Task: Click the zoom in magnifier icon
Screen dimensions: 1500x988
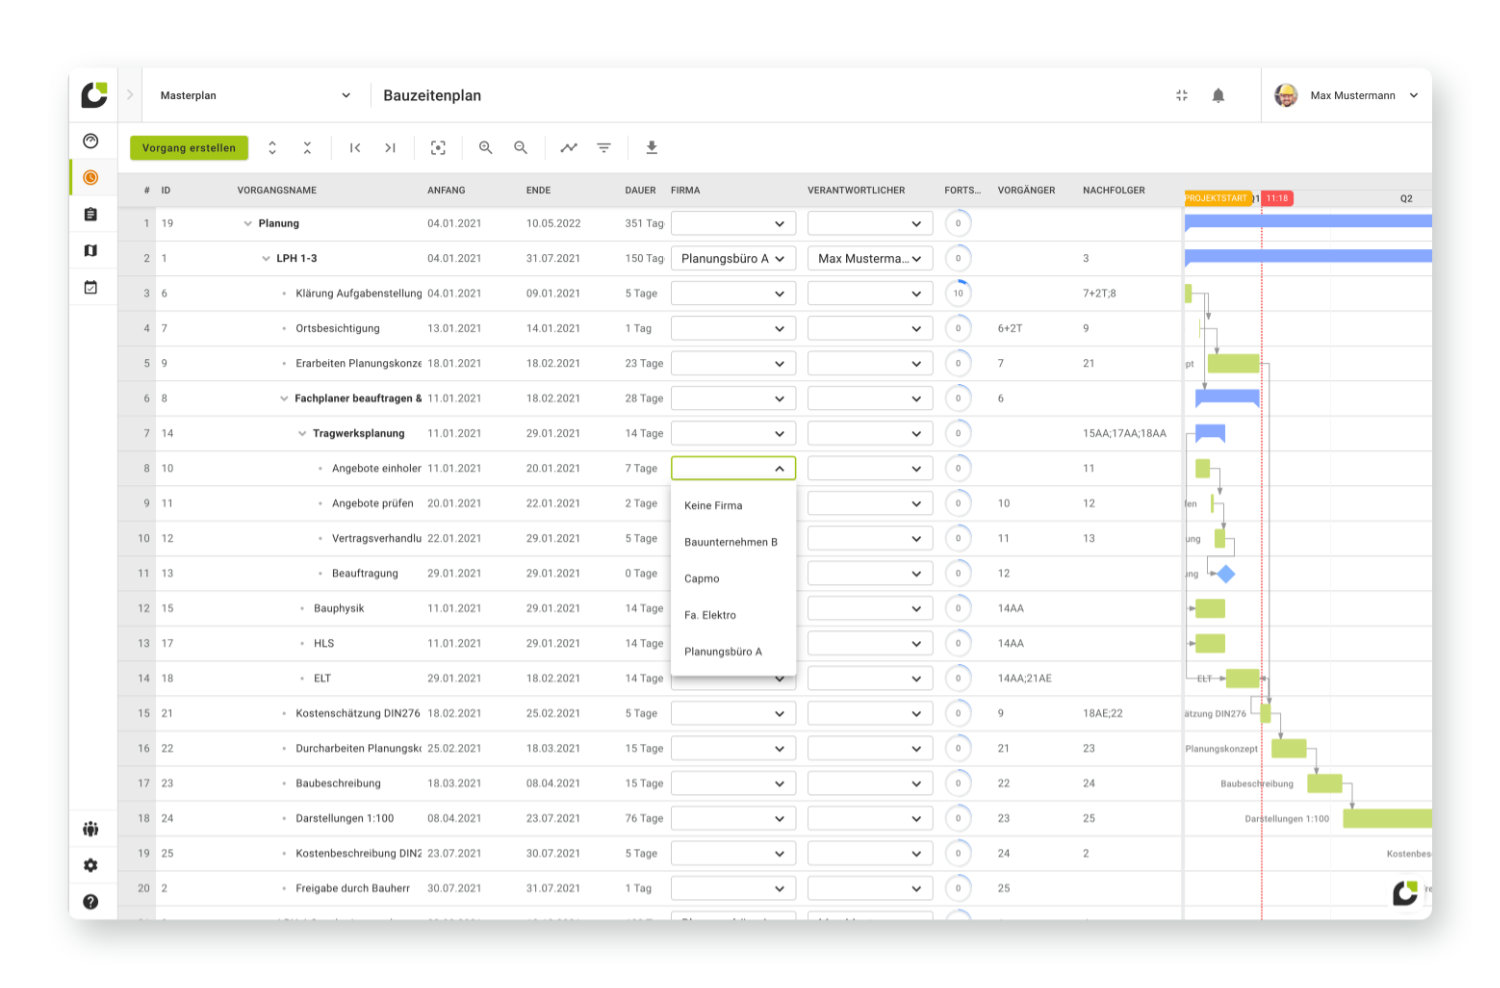Action: (x=485, y=148)
